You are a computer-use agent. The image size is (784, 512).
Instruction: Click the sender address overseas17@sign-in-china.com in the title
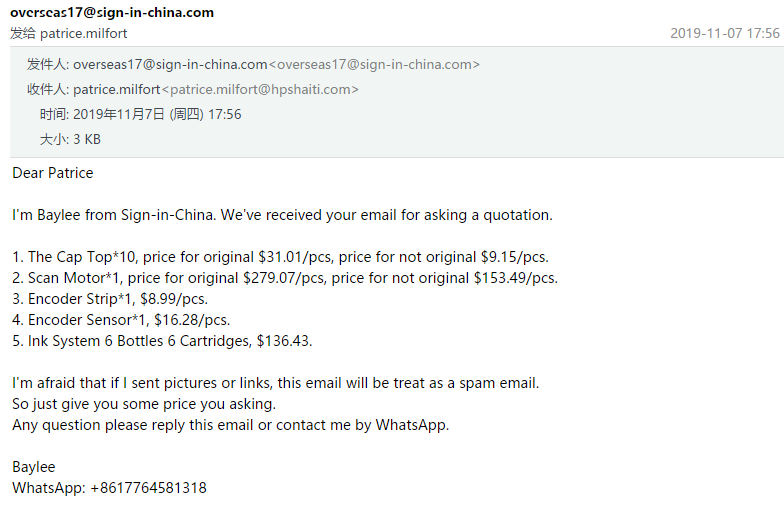[112, 12]
